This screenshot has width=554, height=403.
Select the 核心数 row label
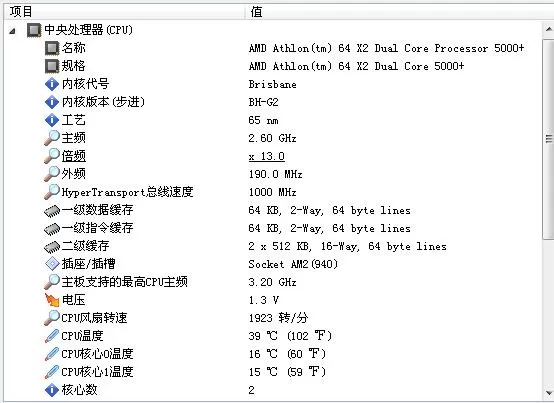79,390
